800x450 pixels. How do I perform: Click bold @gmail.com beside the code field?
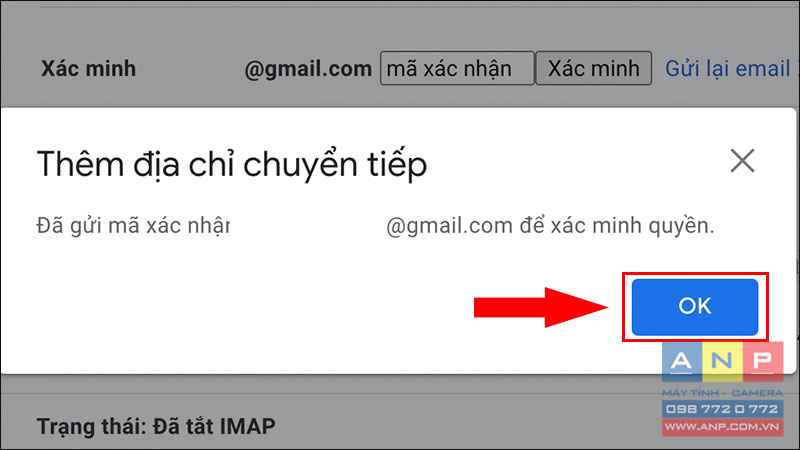point(308,69)
